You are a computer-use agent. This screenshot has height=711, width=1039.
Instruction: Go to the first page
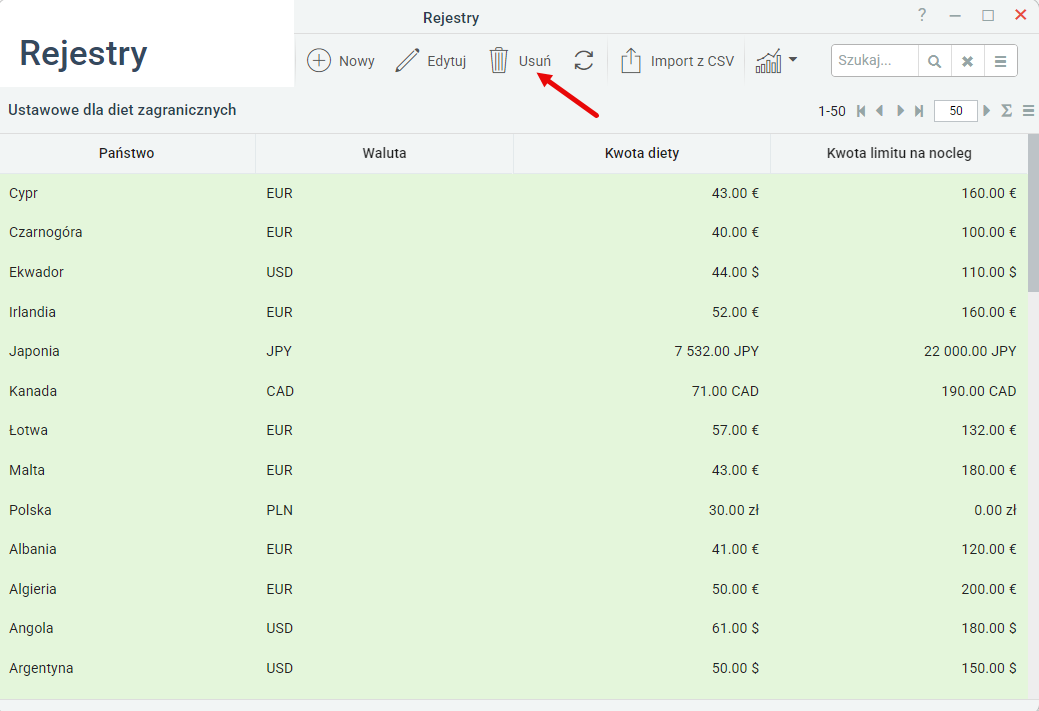tap(861, 111)
